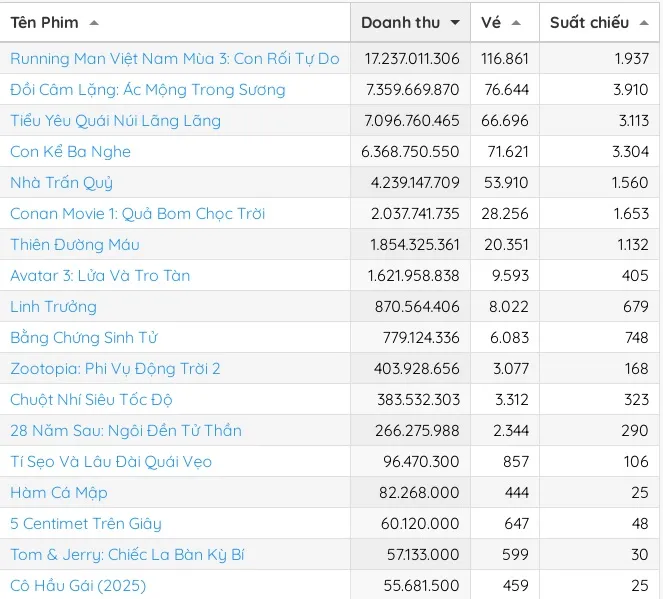Open 5 Centimet Trên Giây link
The image size is (663, 599).
[85, 524]
